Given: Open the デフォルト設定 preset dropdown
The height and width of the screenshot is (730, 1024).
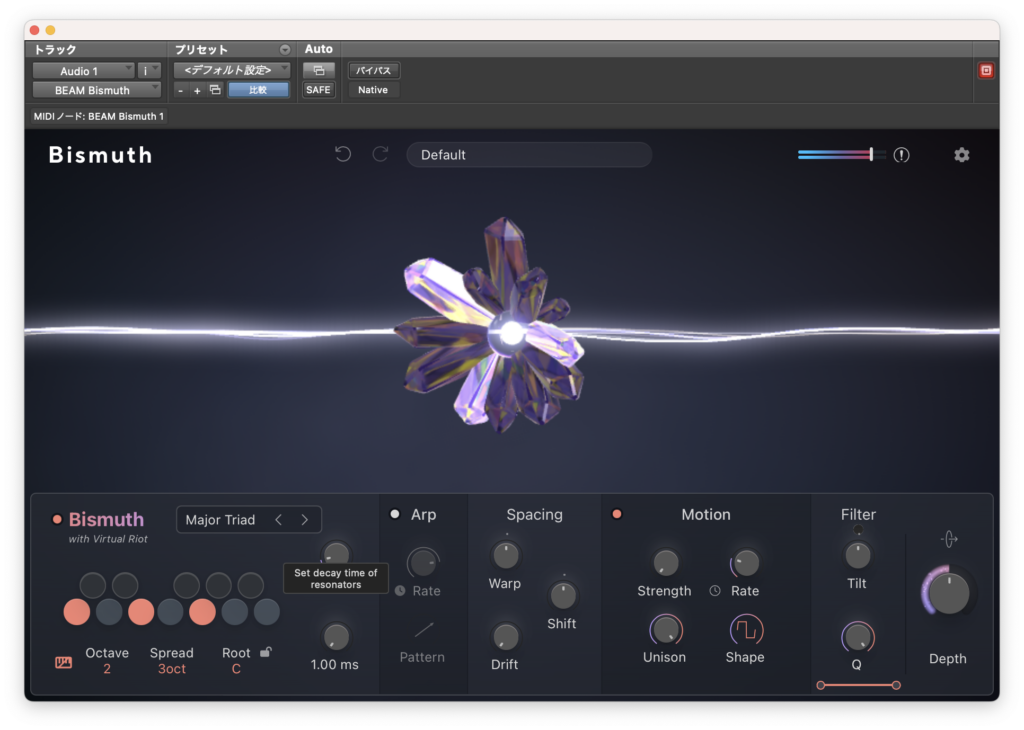Looking at the screenshot, I should tap(231, 70).
